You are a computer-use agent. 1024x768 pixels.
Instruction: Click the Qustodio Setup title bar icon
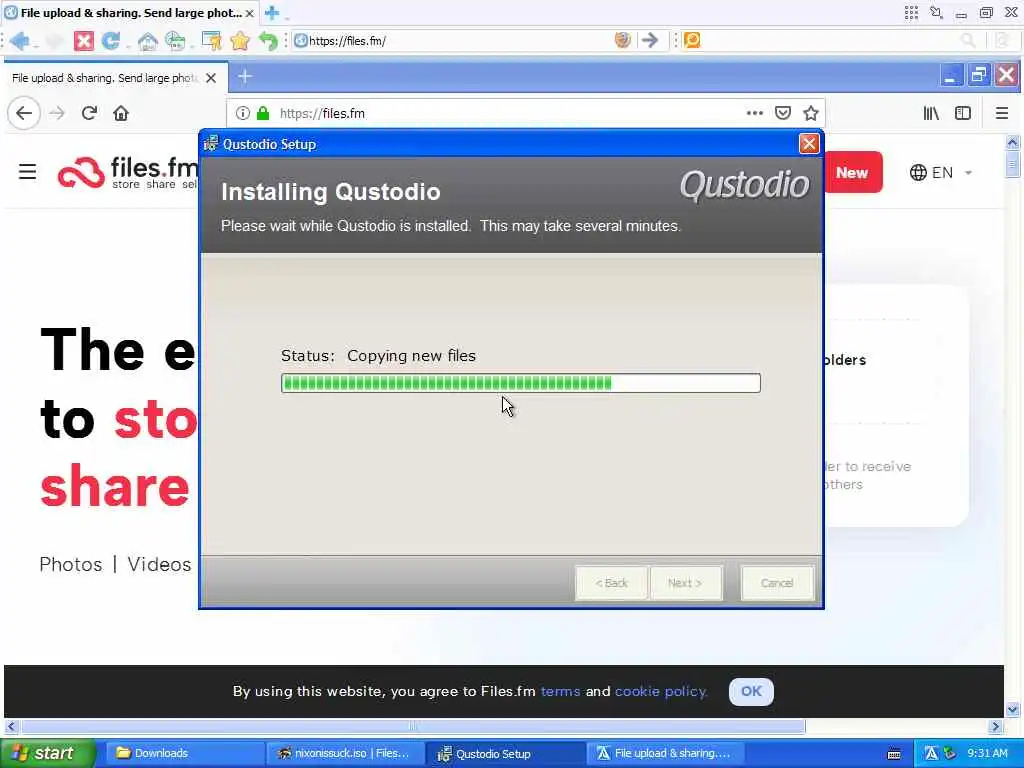tap(210, 144)
